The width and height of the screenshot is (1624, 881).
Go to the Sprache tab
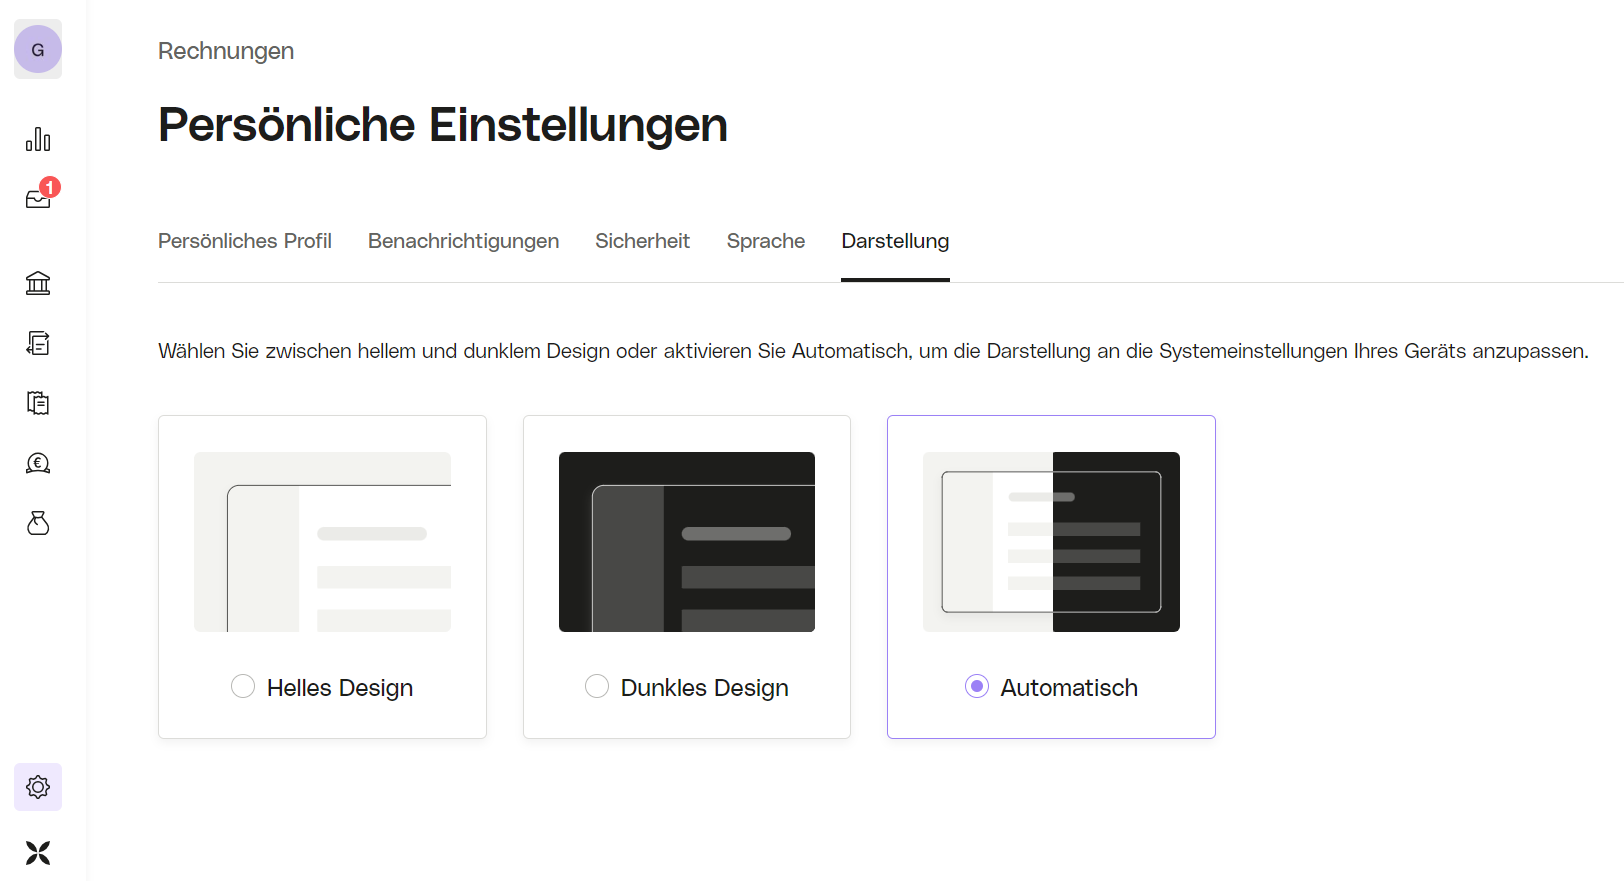766,241
